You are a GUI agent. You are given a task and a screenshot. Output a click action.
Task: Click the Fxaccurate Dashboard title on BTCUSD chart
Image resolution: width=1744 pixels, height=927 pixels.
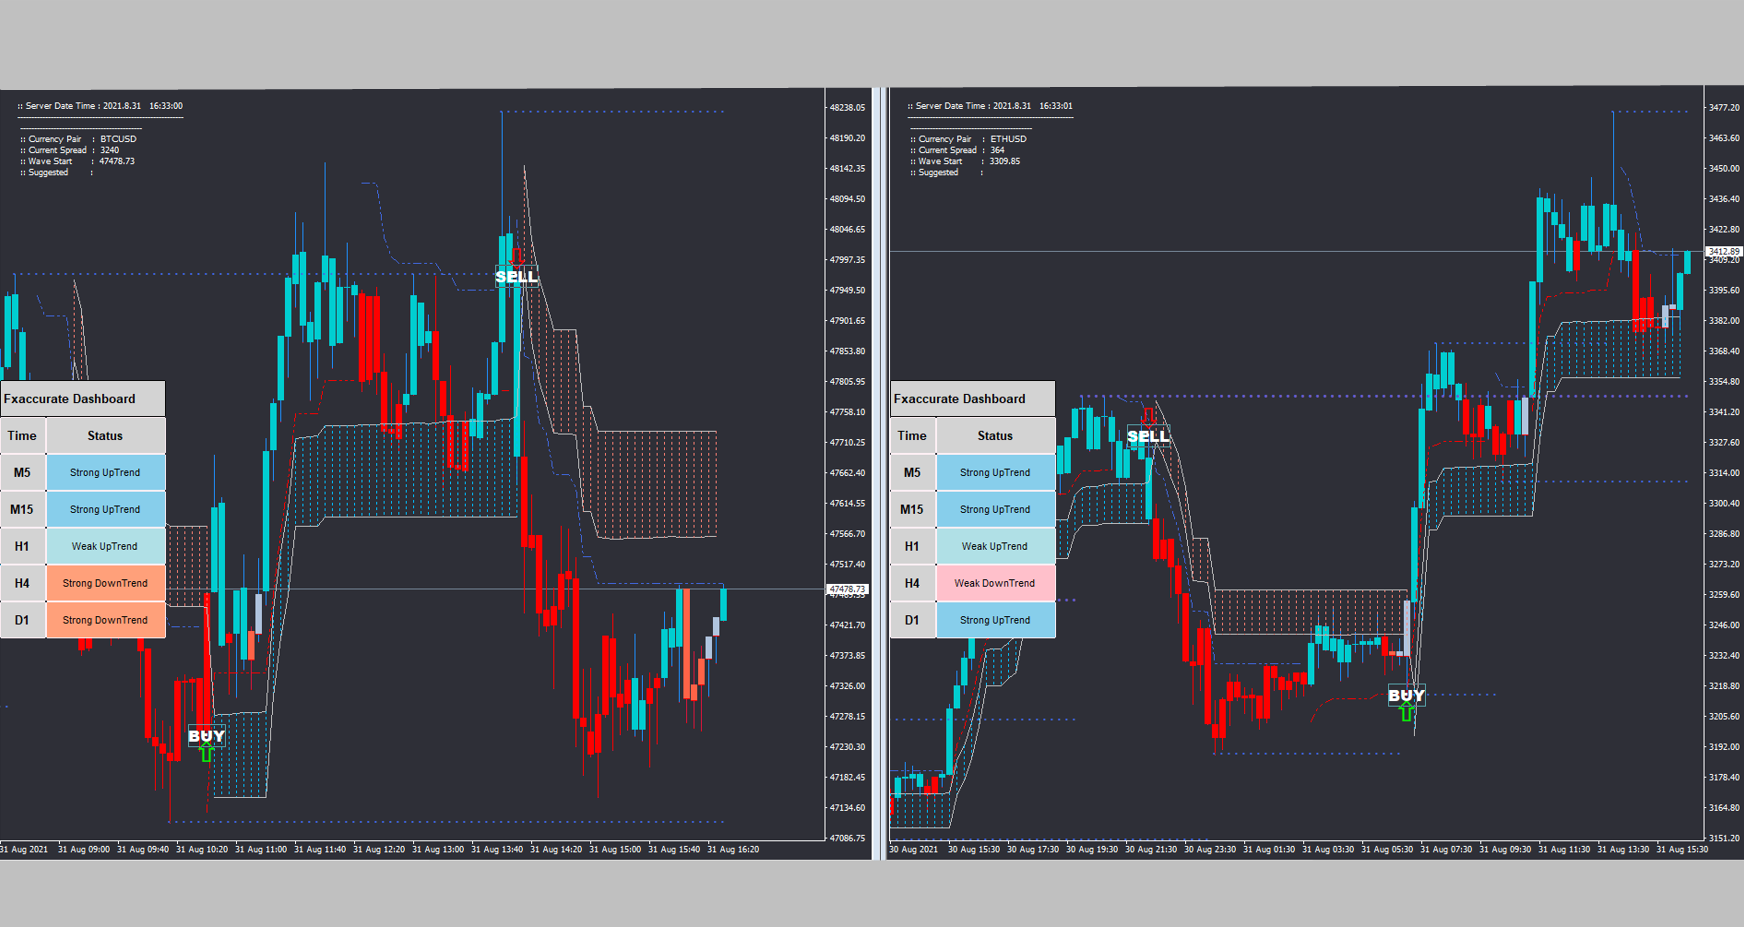click(70, 399)
